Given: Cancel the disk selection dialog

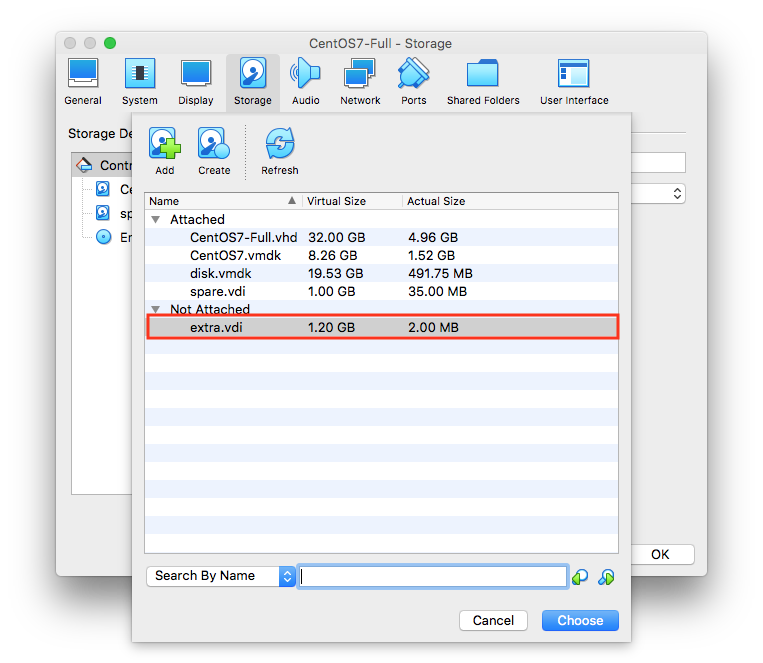Looking at the screenshot, I should click(x=493, y=621).
